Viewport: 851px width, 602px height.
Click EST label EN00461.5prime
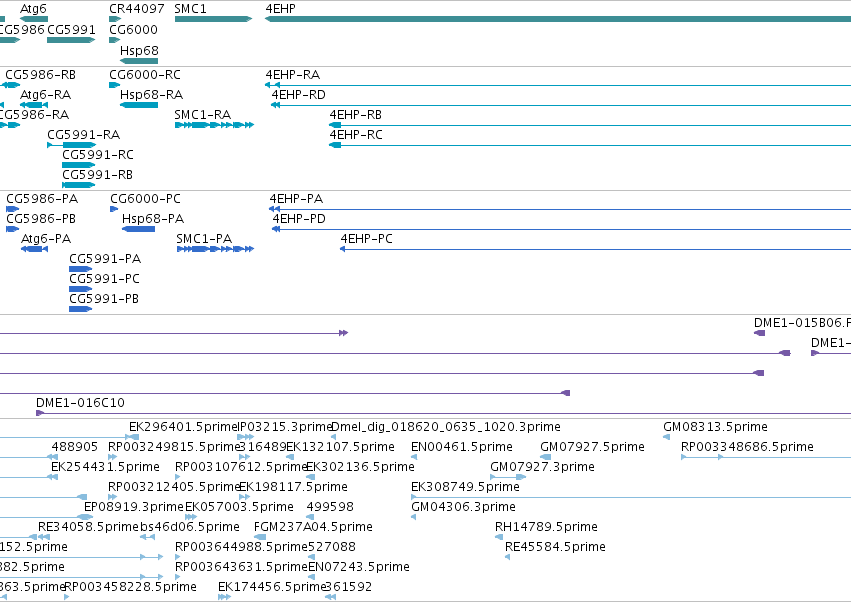point(462,447)
